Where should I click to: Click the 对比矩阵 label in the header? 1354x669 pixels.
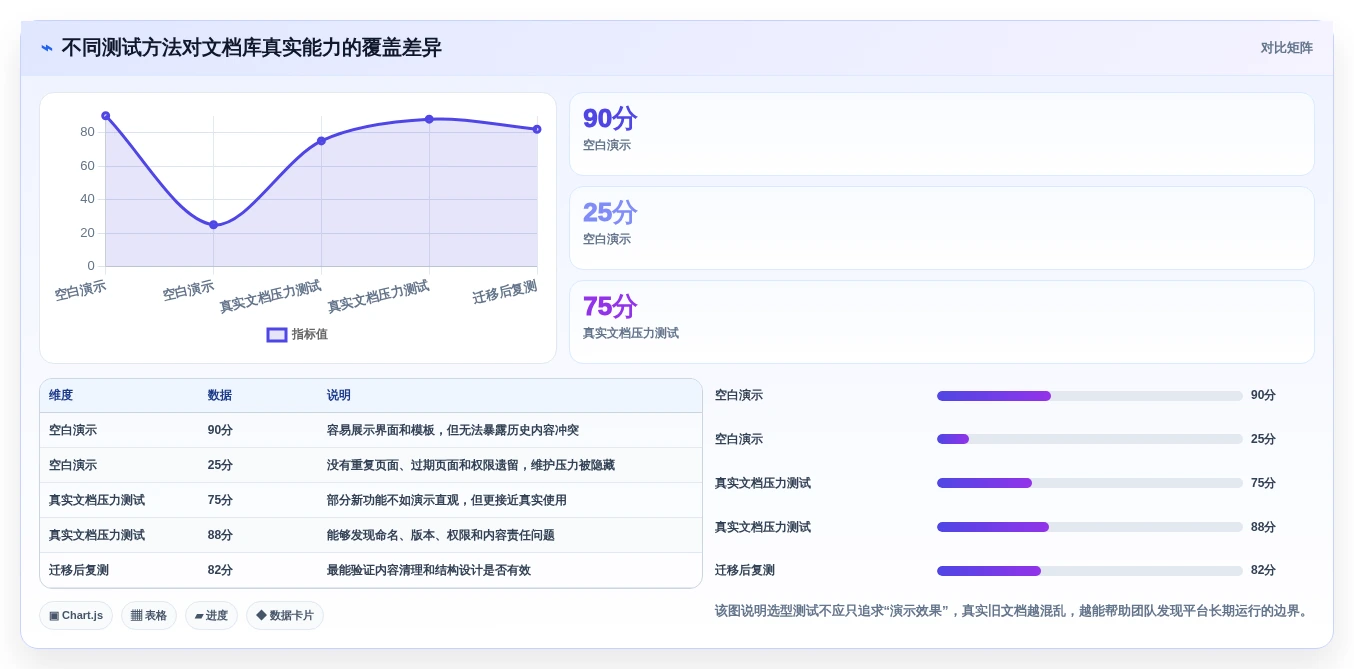tap(1286, 48)
